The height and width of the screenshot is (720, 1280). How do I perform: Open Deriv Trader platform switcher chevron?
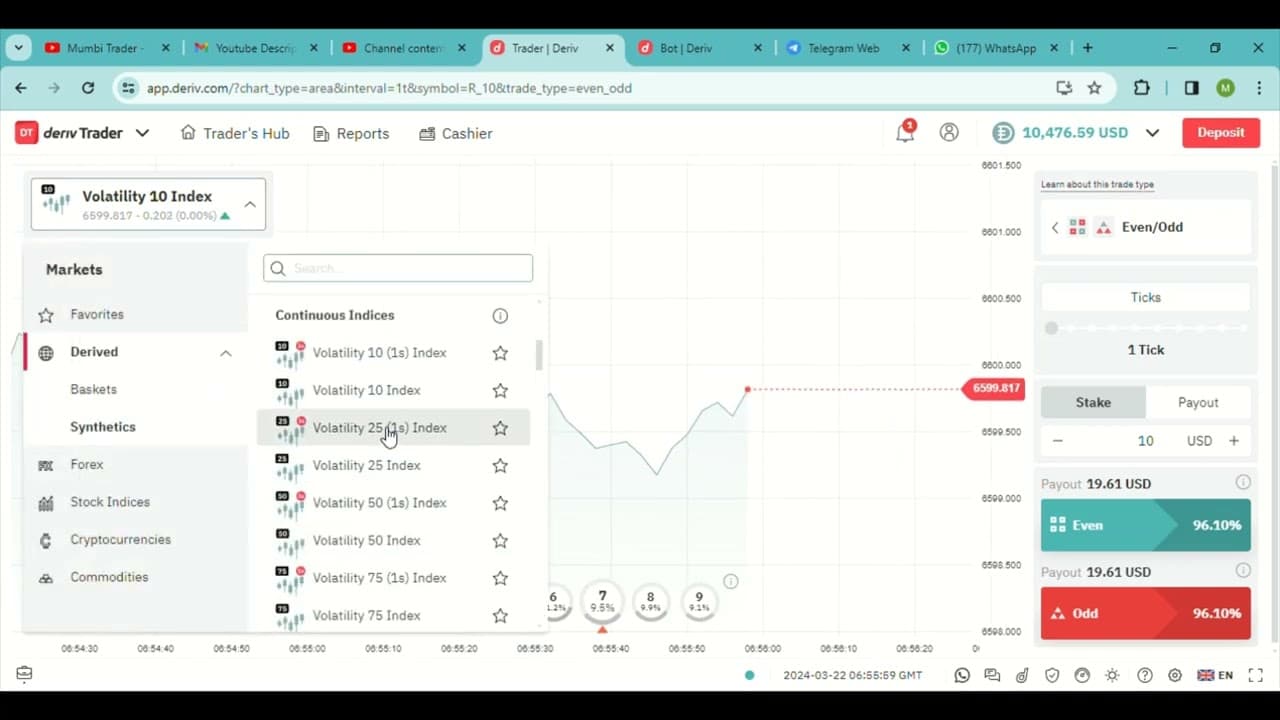pyautogui.click(x=142, y=133)
